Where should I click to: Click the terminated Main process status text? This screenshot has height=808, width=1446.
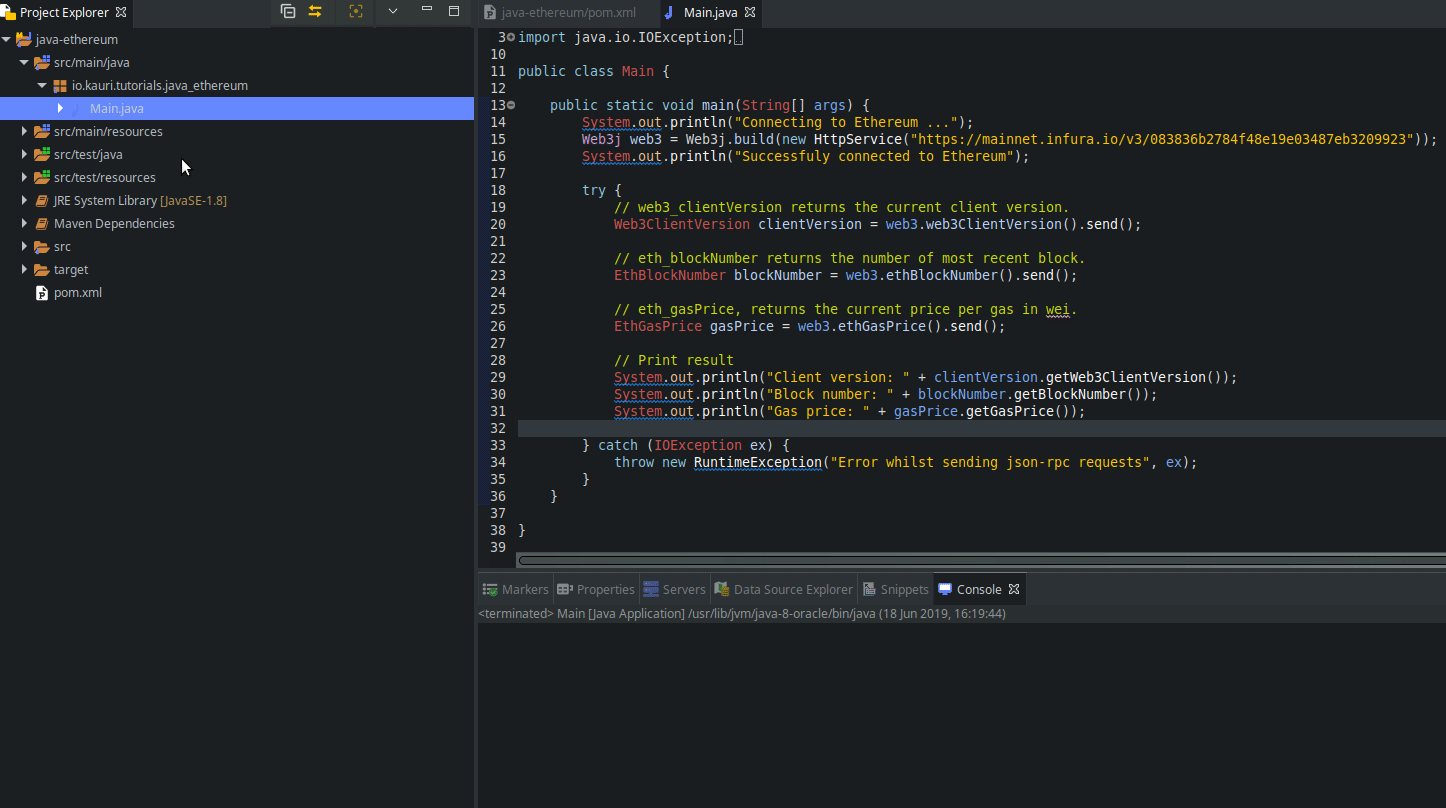pyautogui.click(x=742, y=614)
